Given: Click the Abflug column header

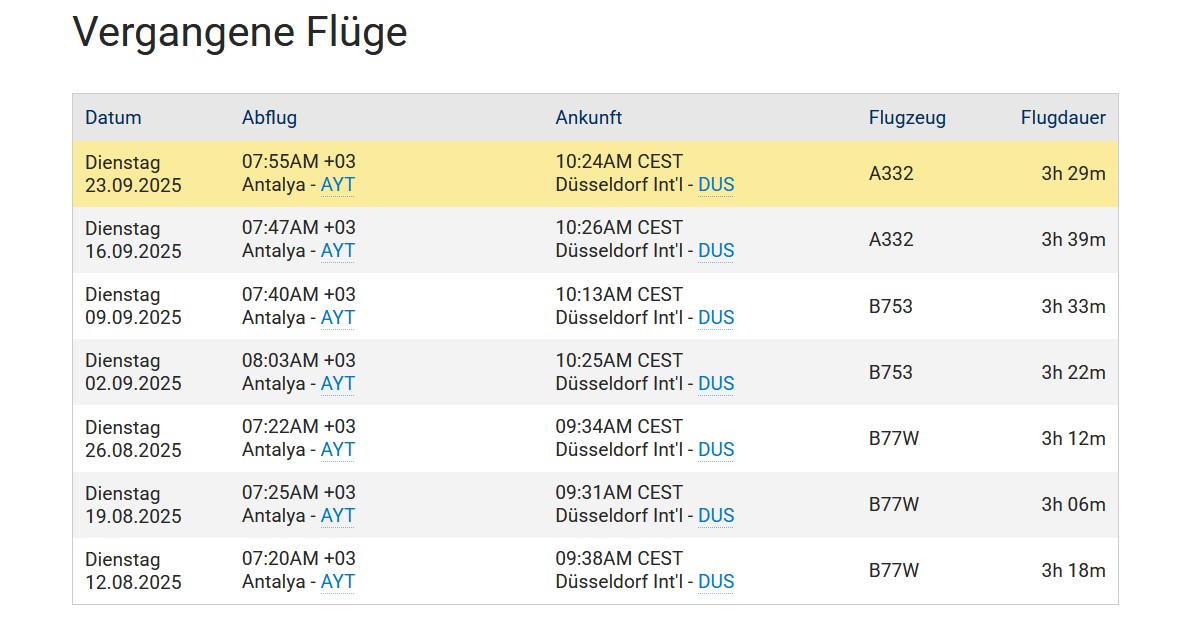Looking at the screenshot, I should [269, 118].
